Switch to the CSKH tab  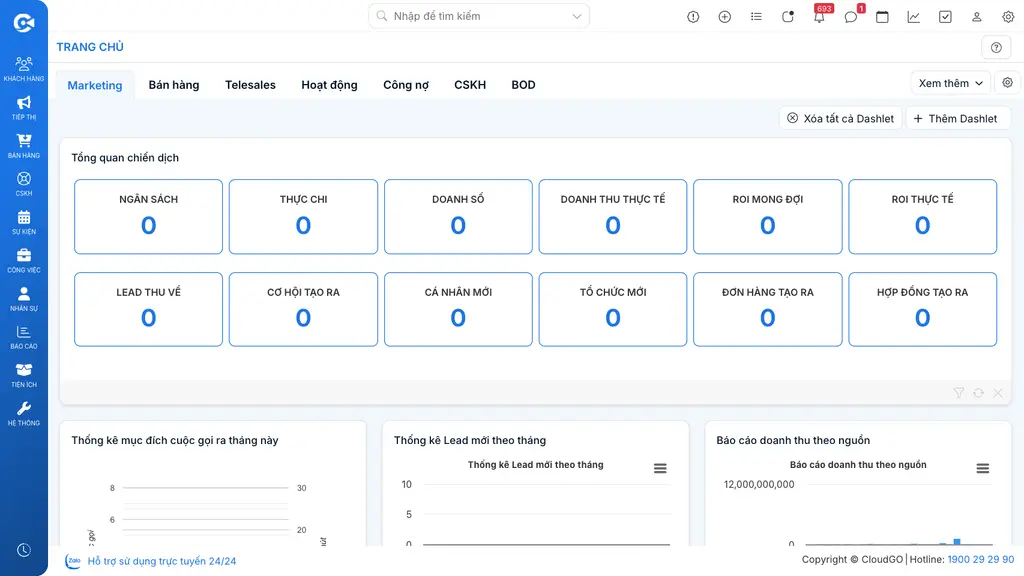[470, 85]
